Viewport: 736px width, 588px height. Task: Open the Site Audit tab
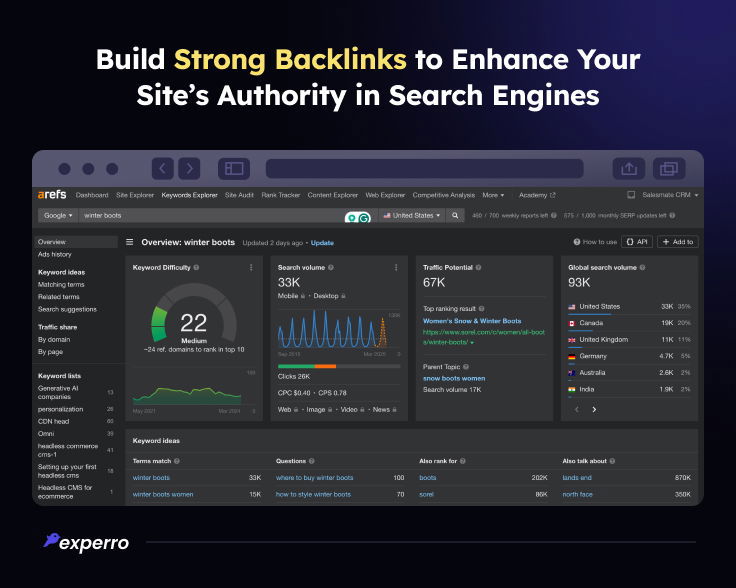click(239, 195)
